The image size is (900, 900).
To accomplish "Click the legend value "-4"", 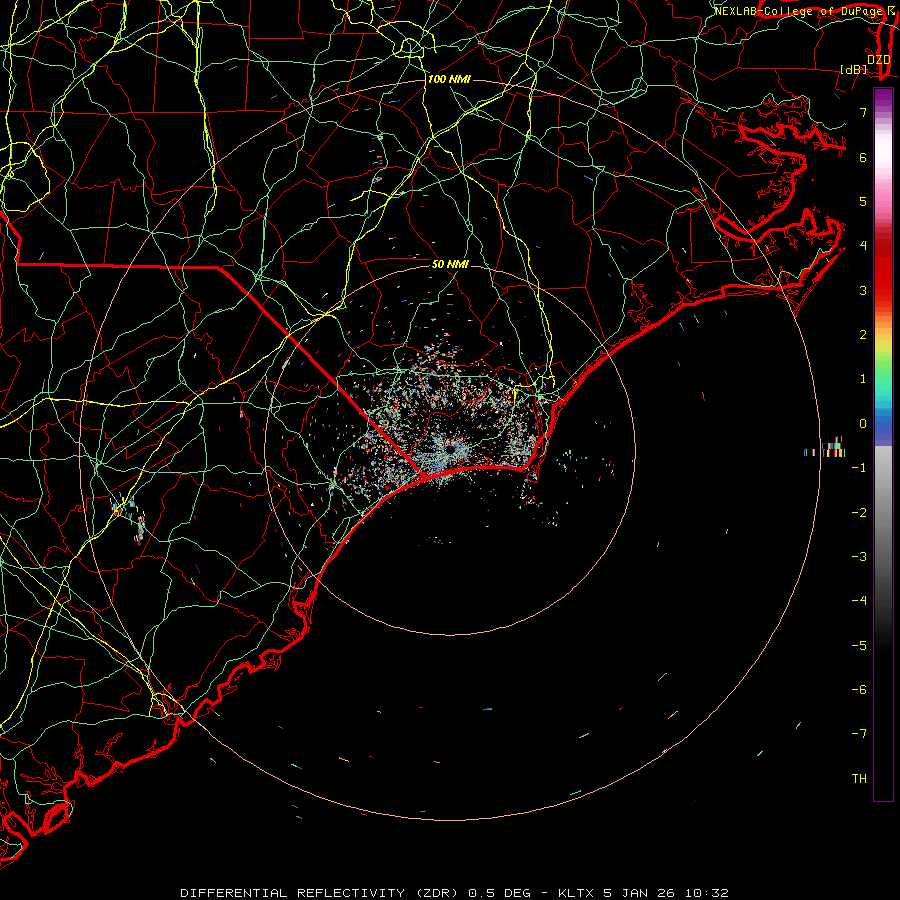I will (859, 600).
